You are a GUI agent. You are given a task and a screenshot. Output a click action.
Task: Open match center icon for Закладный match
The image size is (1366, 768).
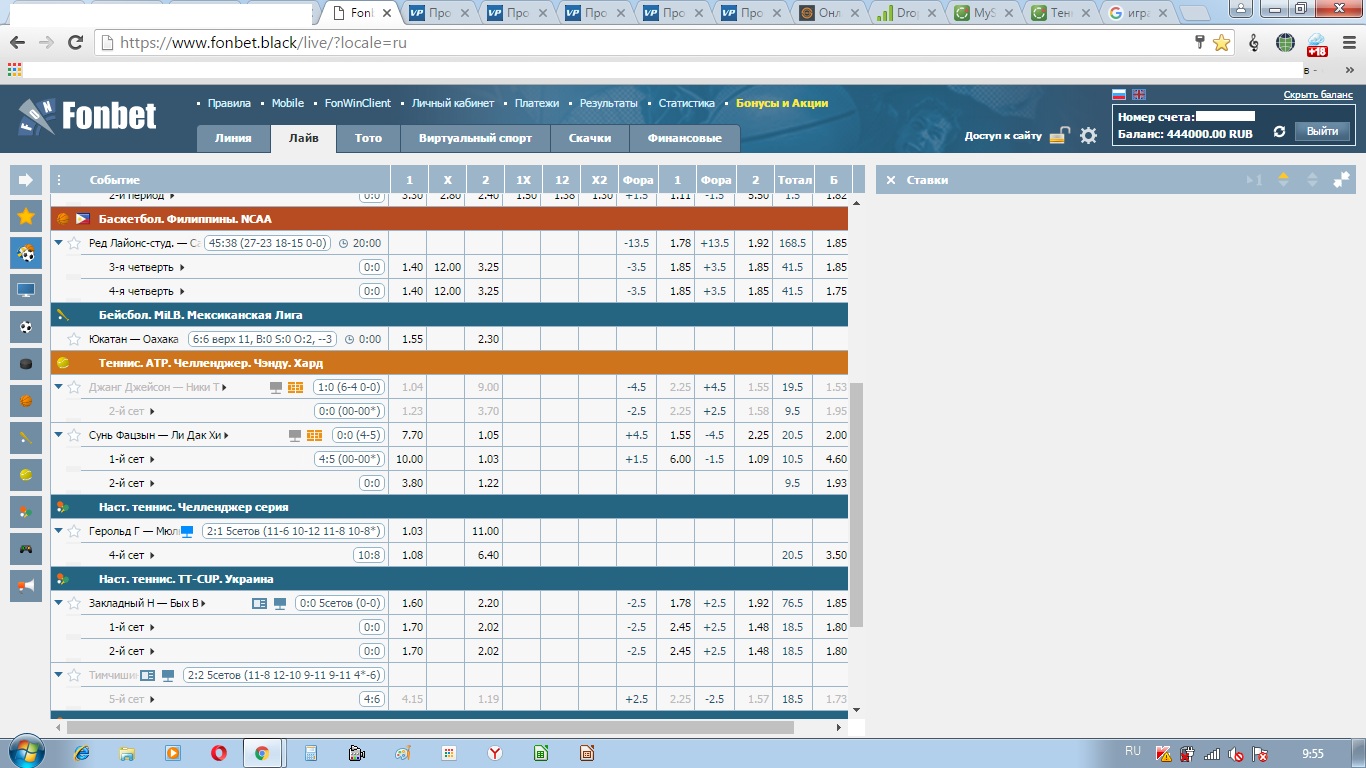(259, 603)
